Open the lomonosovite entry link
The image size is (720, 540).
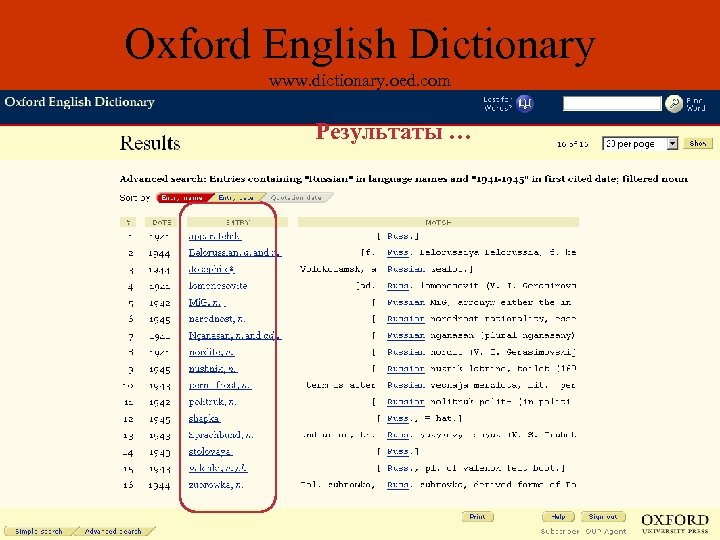218,286
